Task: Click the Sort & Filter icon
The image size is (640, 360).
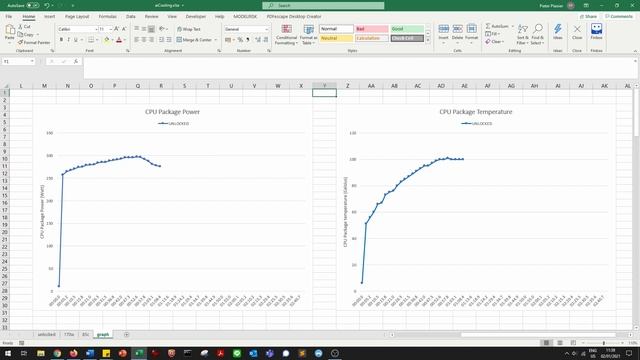Action: pyautogui.click(x=522, y=29)
